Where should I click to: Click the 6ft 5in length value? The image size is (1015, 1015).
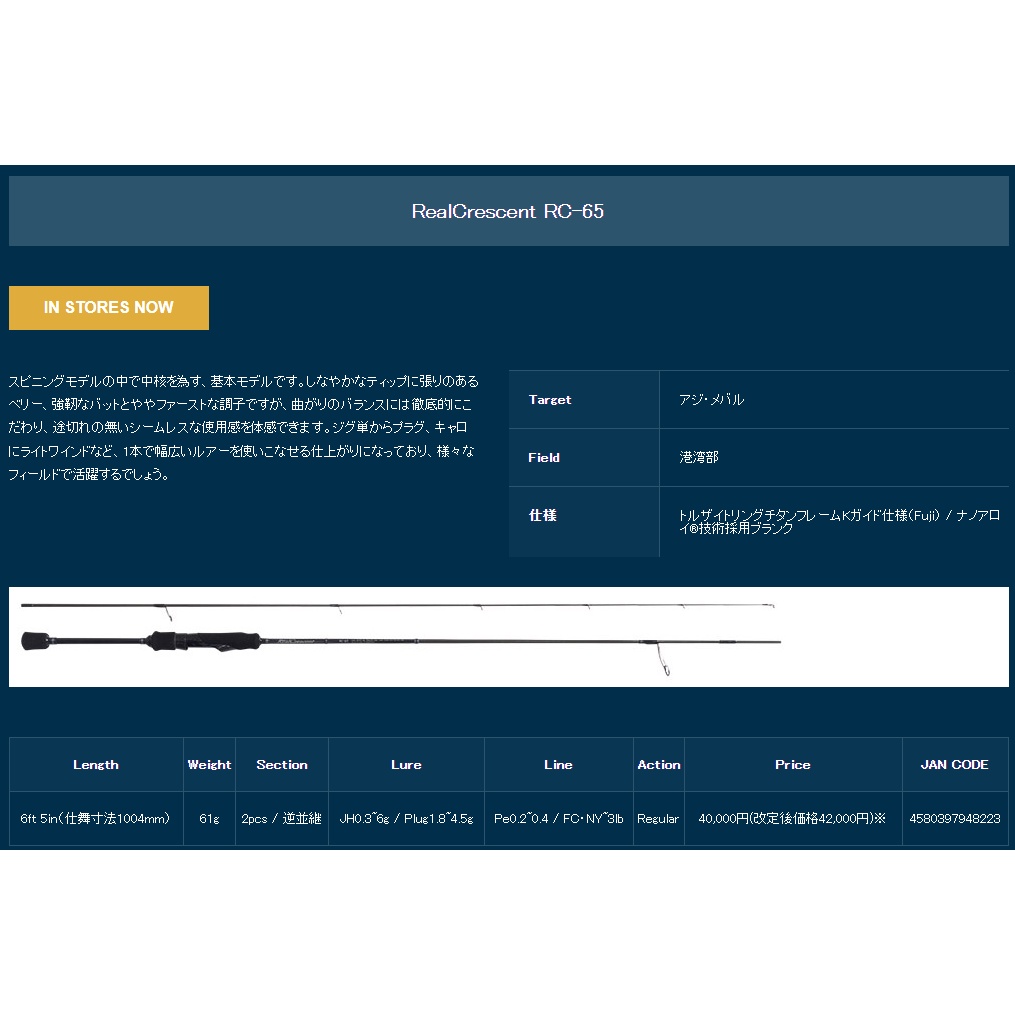(95, 818)
